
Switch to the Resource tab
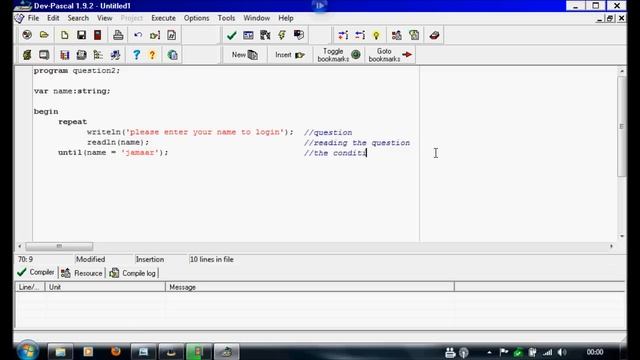point(82,273)
